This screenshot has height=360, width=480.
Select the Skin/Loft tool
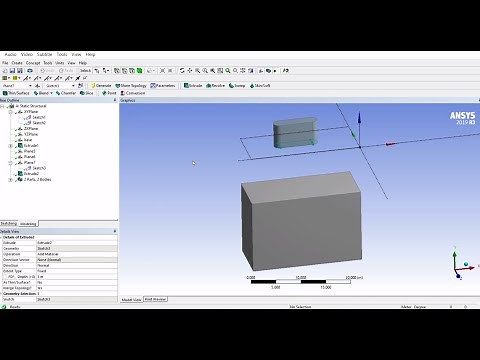[x=260, y=86]
